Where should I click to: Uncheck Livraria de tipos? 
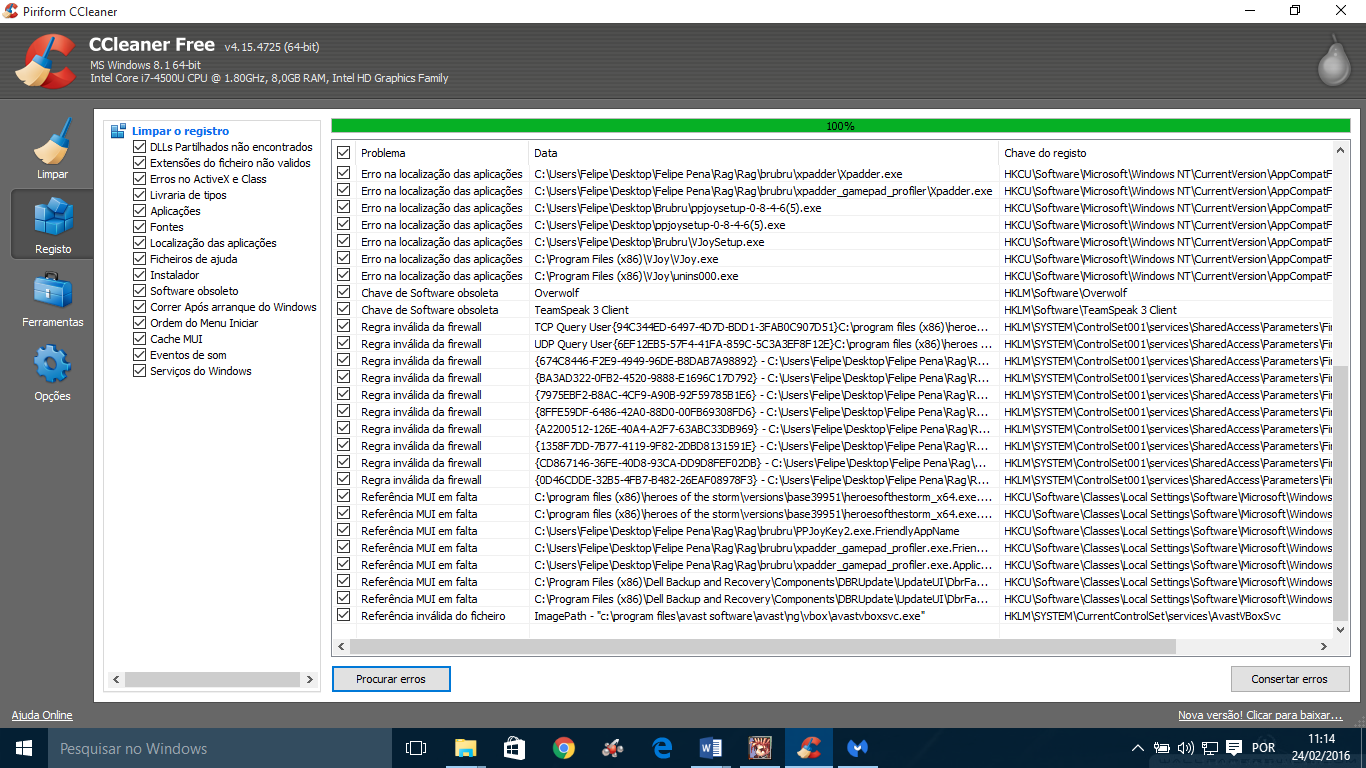pos(140,195)
